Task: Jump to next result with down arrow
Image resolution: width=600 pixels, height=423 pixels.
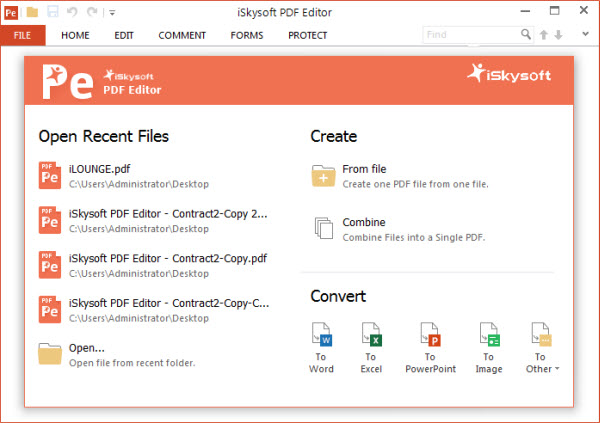Action: 559,35
